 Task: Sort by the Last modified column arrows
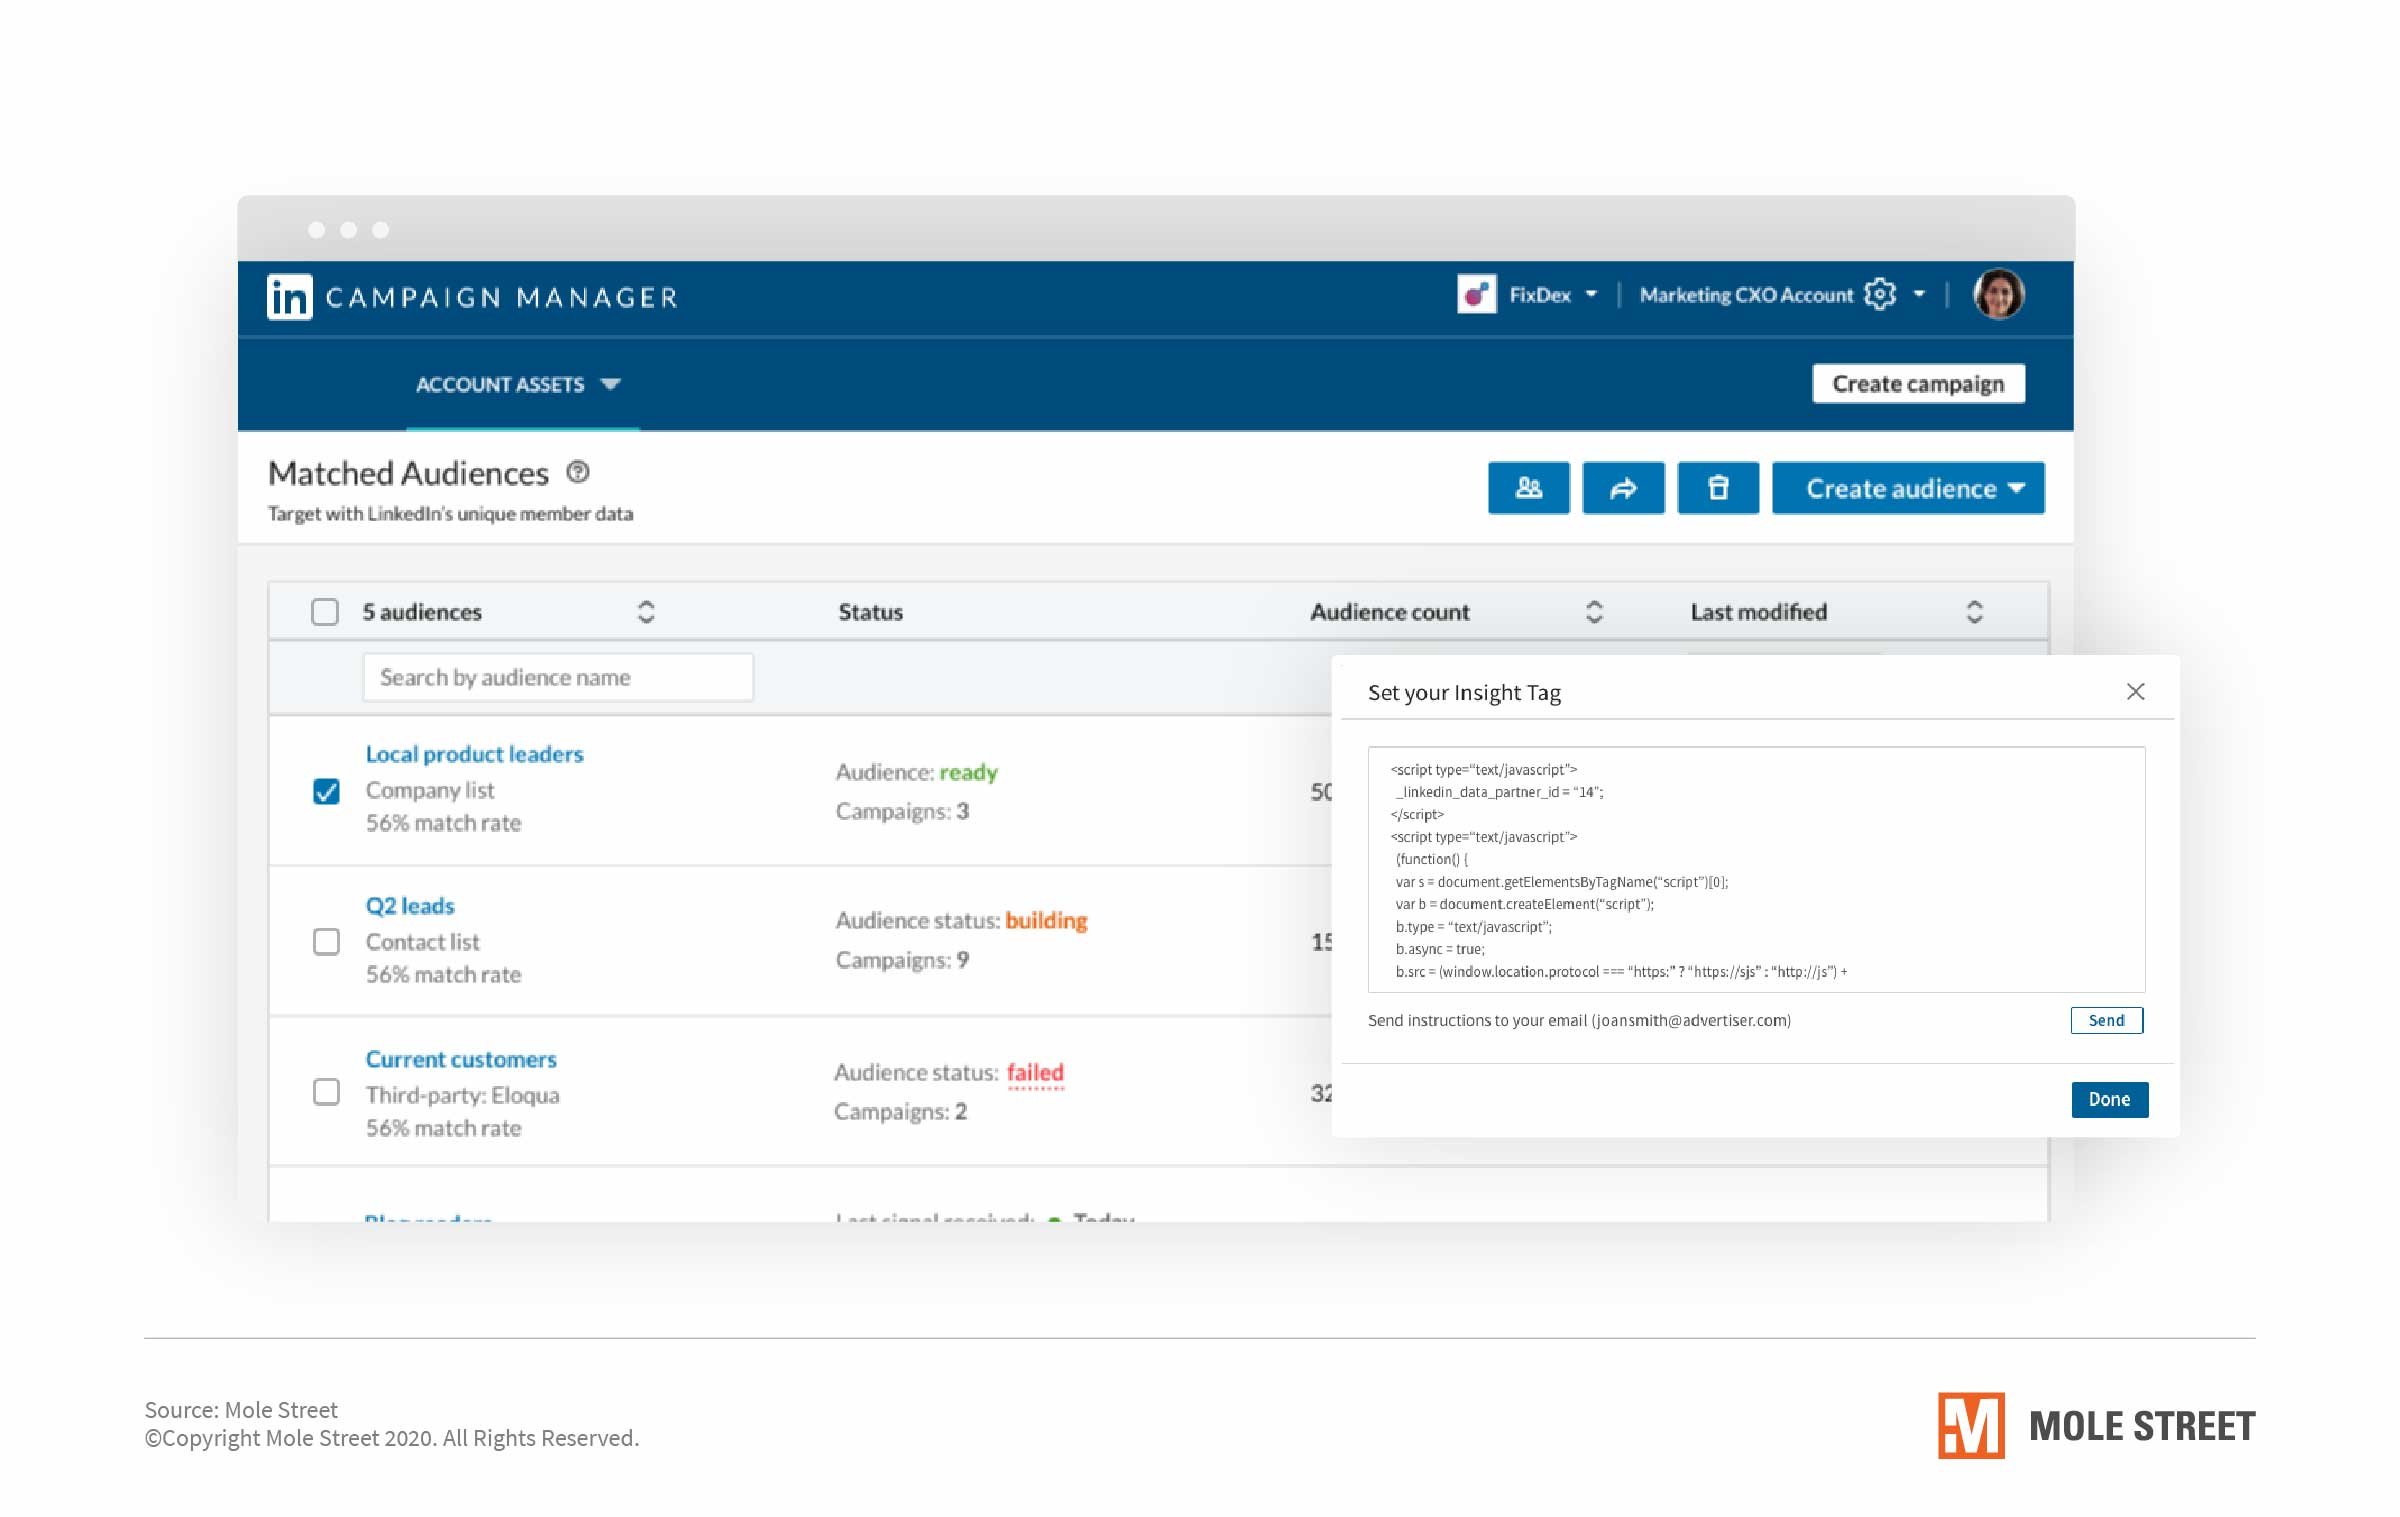[x=1975, y=612]
